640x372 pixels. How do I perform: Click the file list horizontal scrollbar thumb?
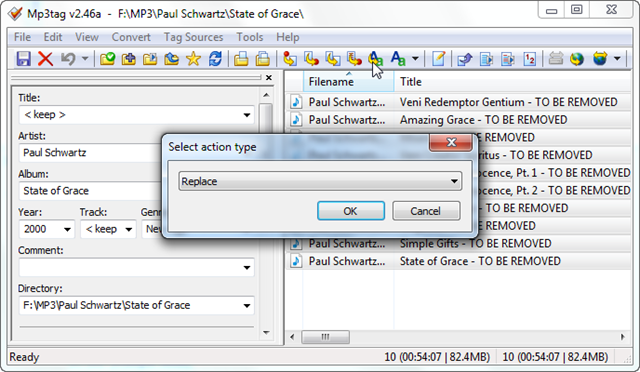tap(325, 337)
